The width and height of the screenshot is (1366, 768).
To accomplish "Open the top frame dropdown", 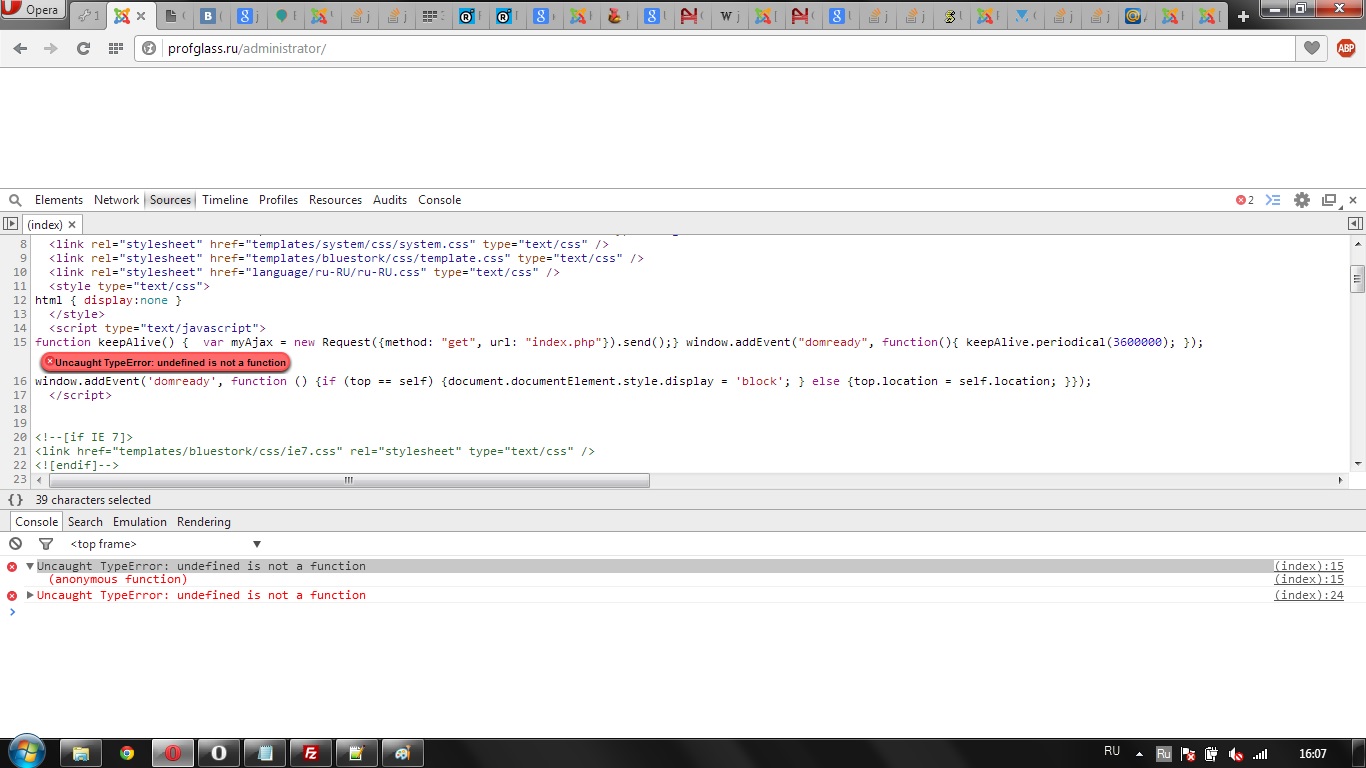I will tap(165, 544).
